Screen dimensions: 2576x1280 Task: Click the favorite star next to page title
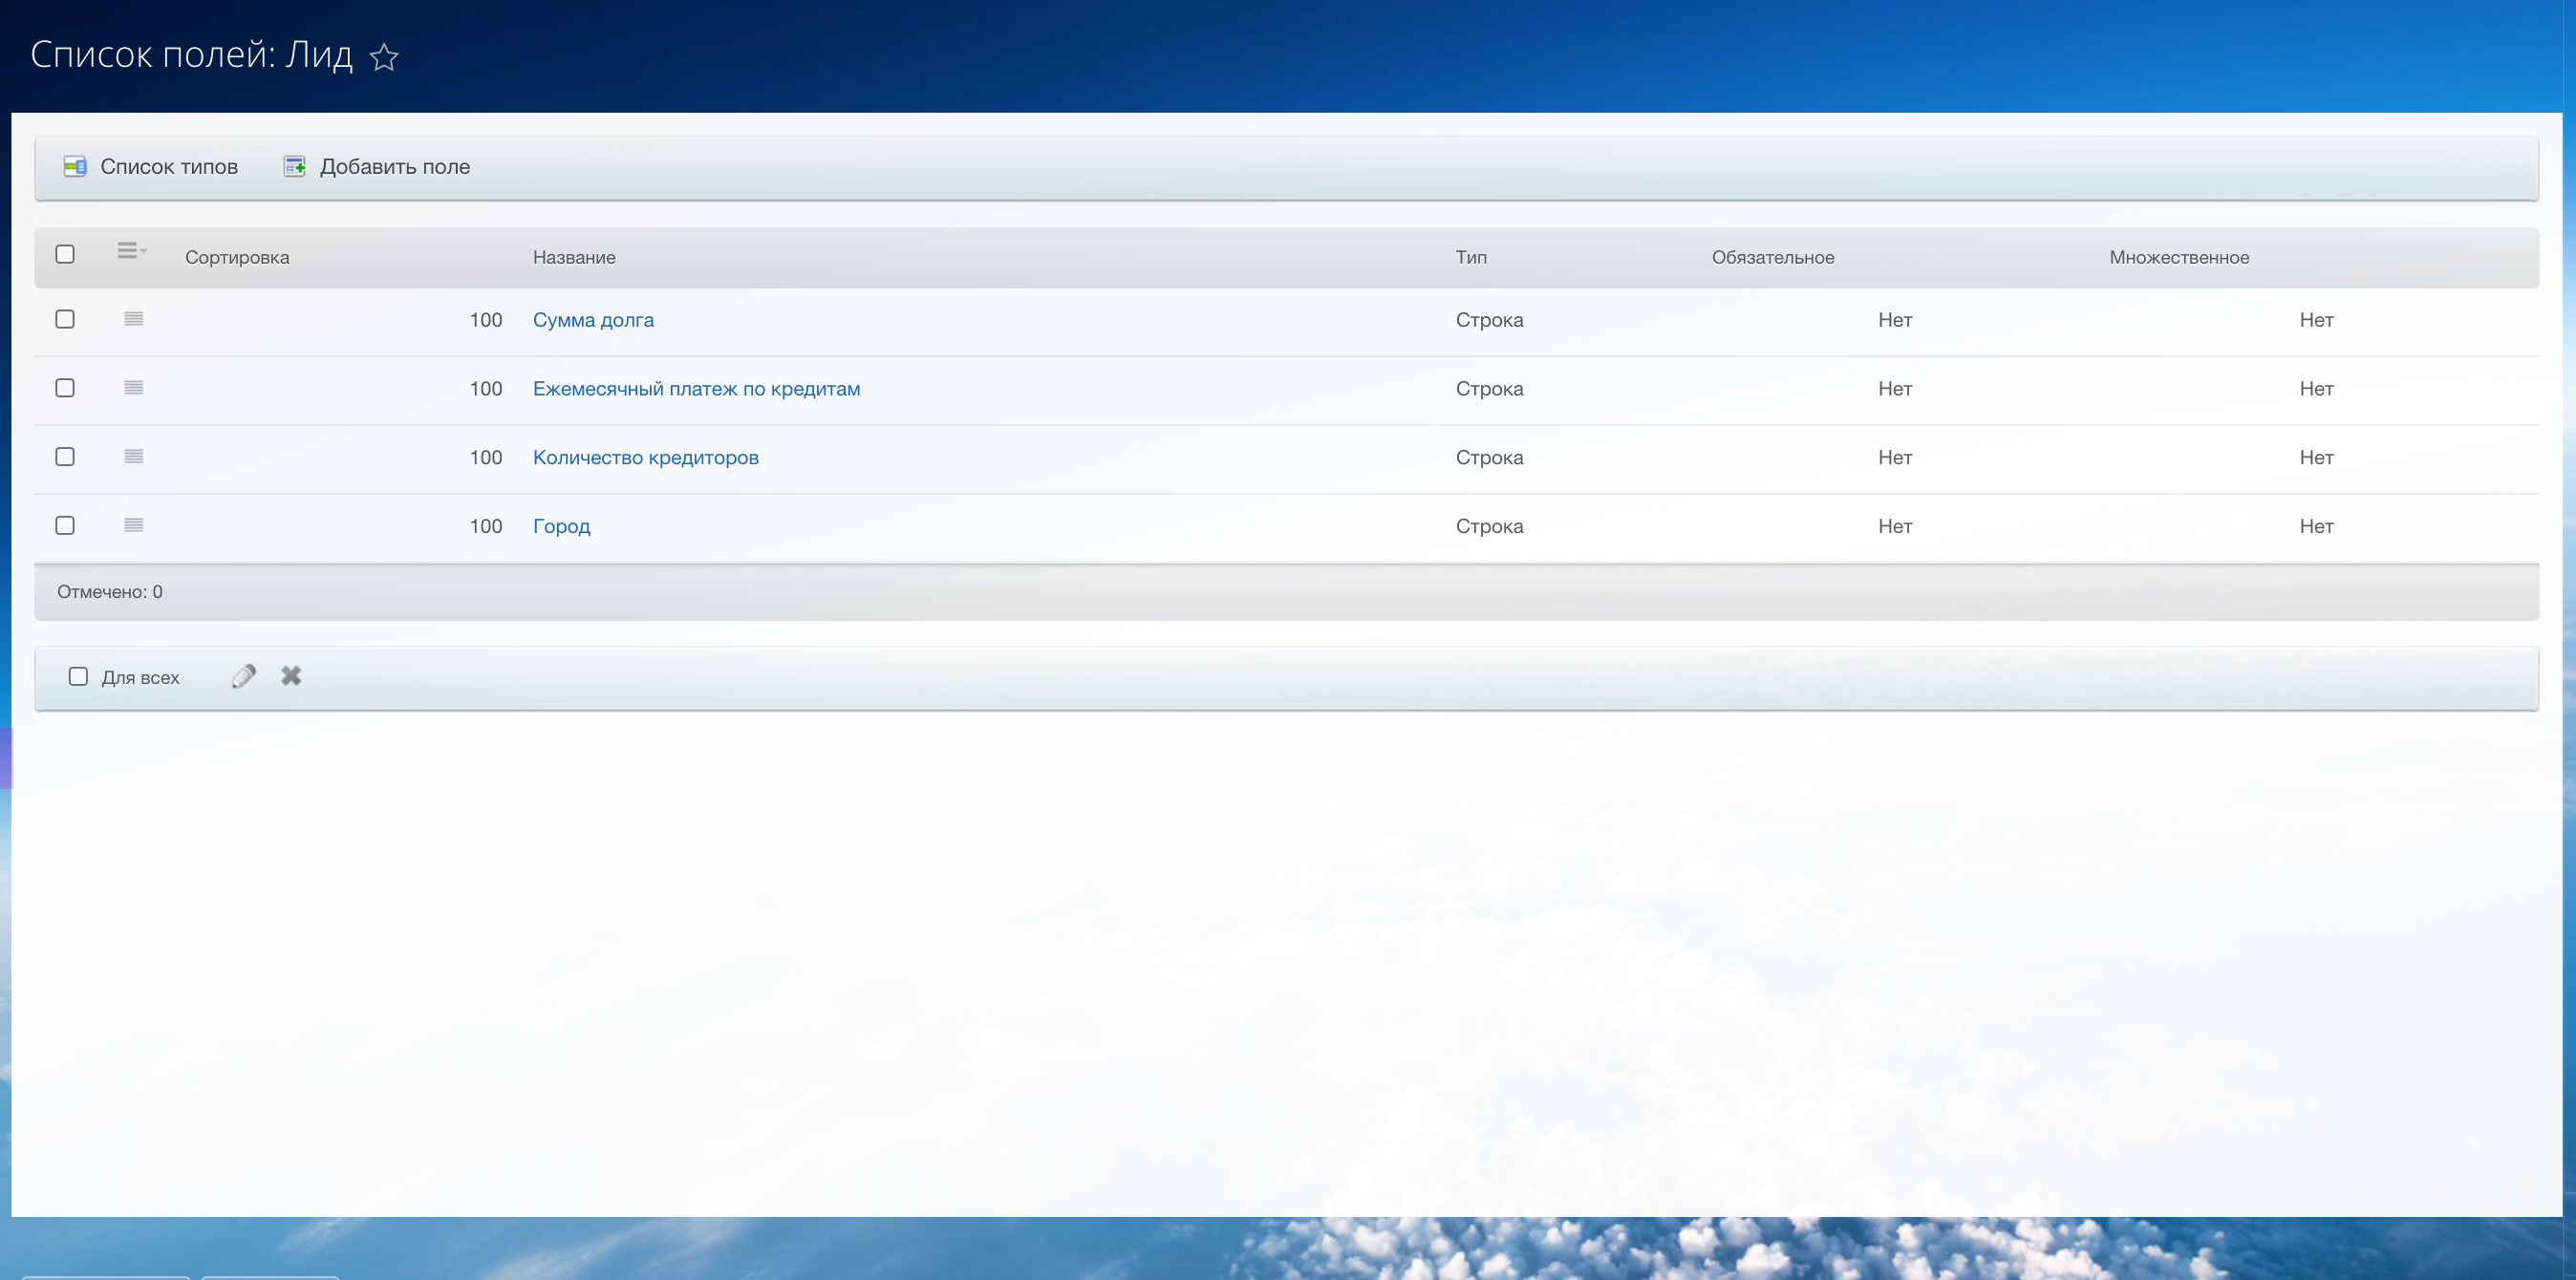click(x=384, y=57)
